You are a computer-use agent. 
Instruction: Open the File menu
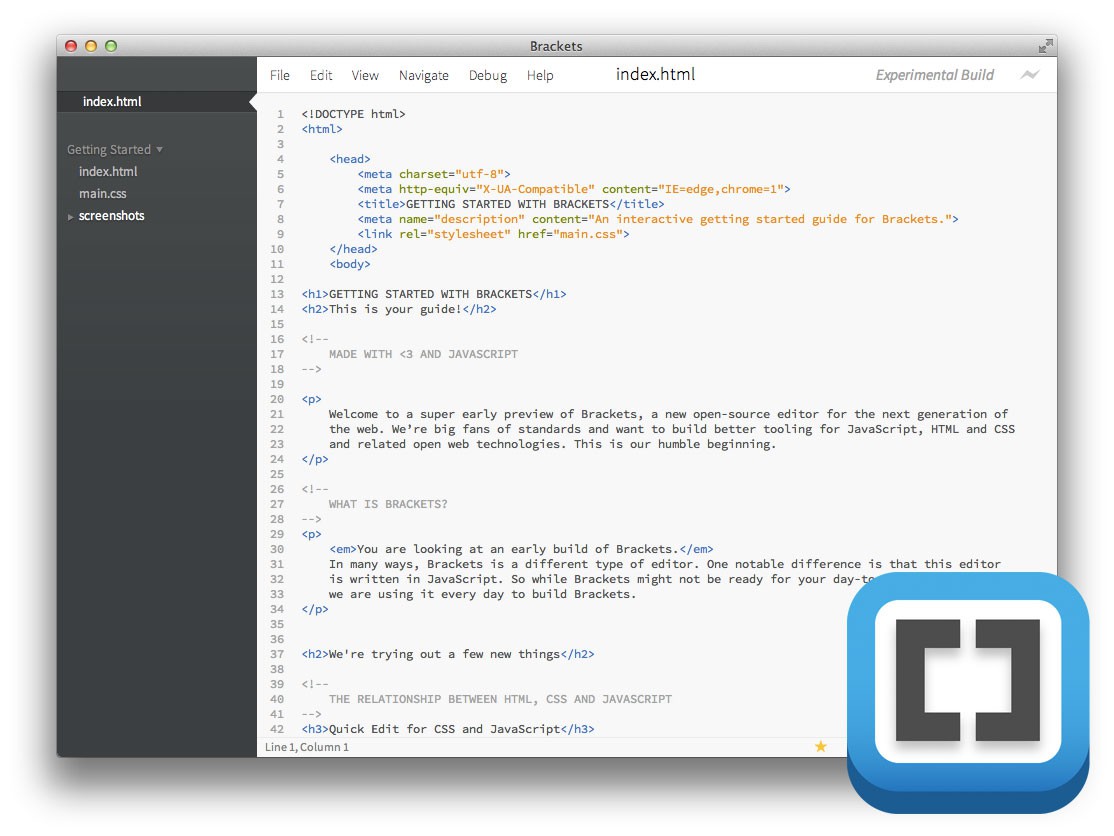point(280,75)
